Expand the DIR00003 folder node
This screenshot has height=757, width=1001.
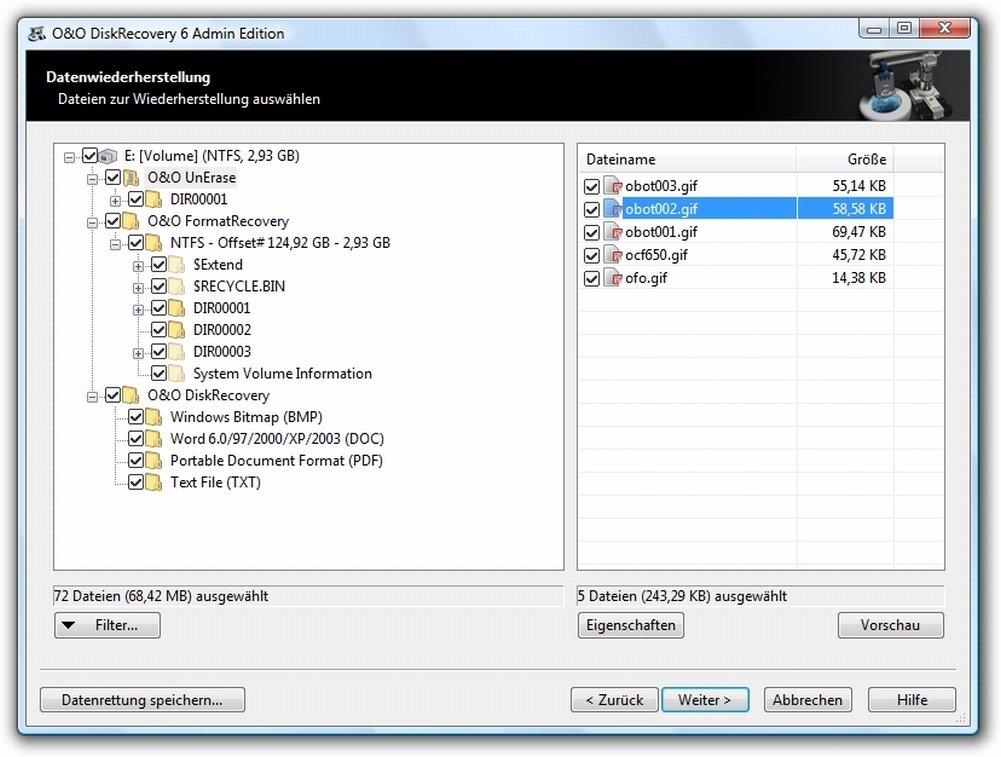[139, 353]
